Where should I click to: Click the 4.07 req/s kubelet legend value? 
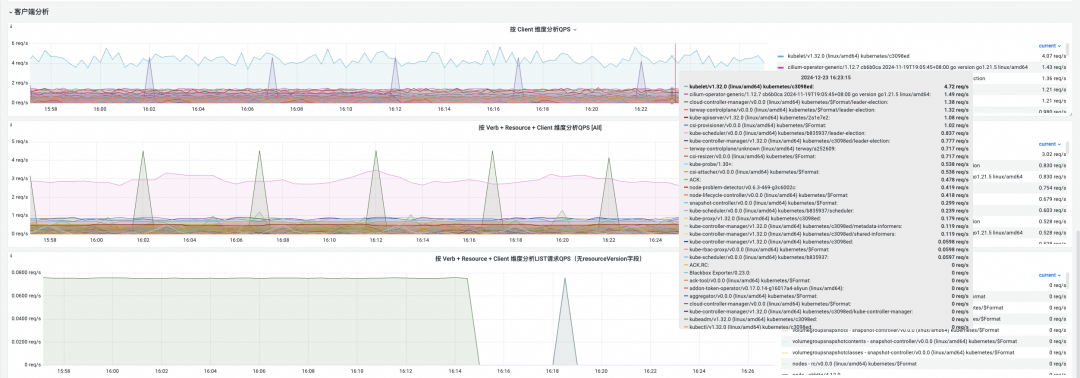tap(1054, 56)
